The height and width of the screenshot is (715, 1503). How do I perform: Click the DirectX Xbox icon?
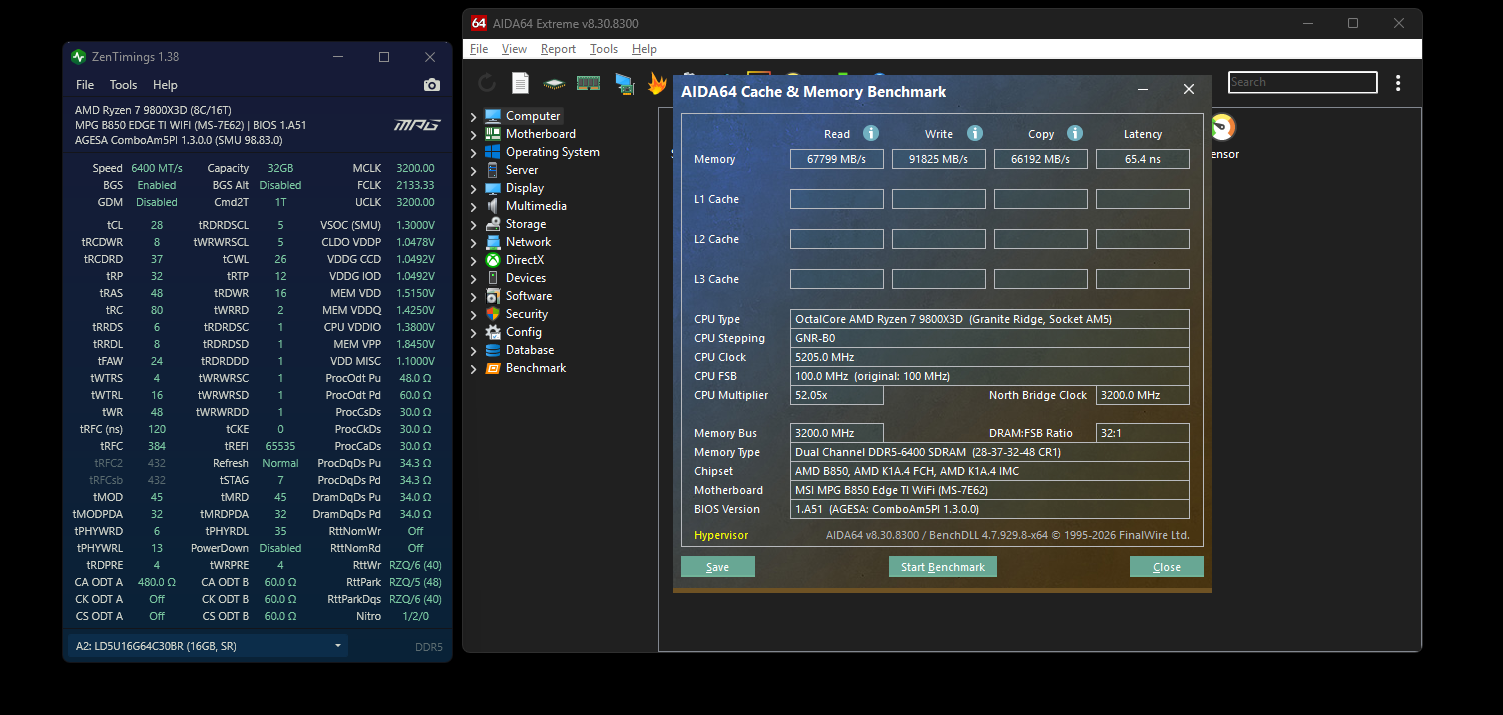493,260
